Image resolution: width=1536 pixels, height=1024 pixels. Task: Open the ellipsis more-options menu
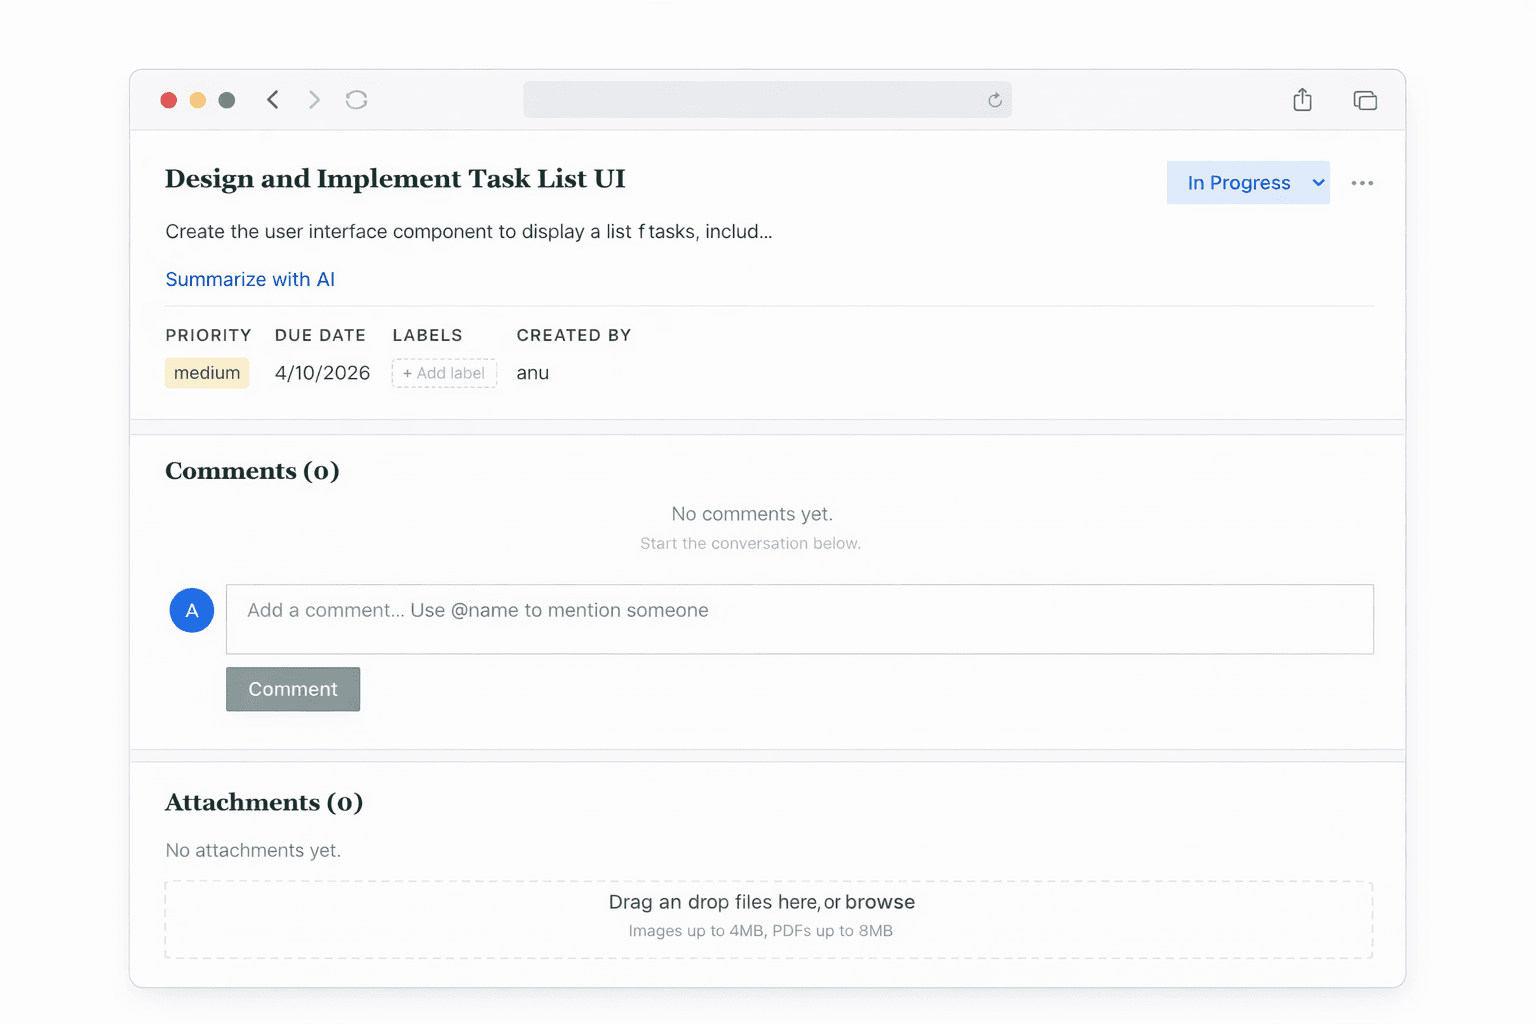coord(1363,182)
